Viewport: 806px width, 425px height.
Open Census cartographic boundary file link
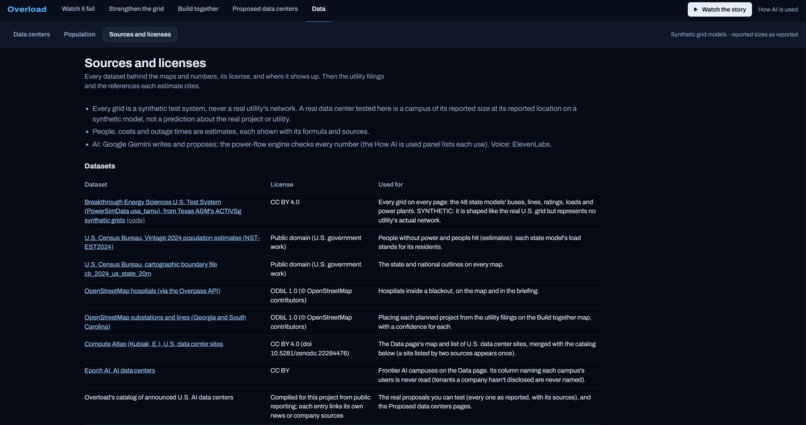click(151, 269)
